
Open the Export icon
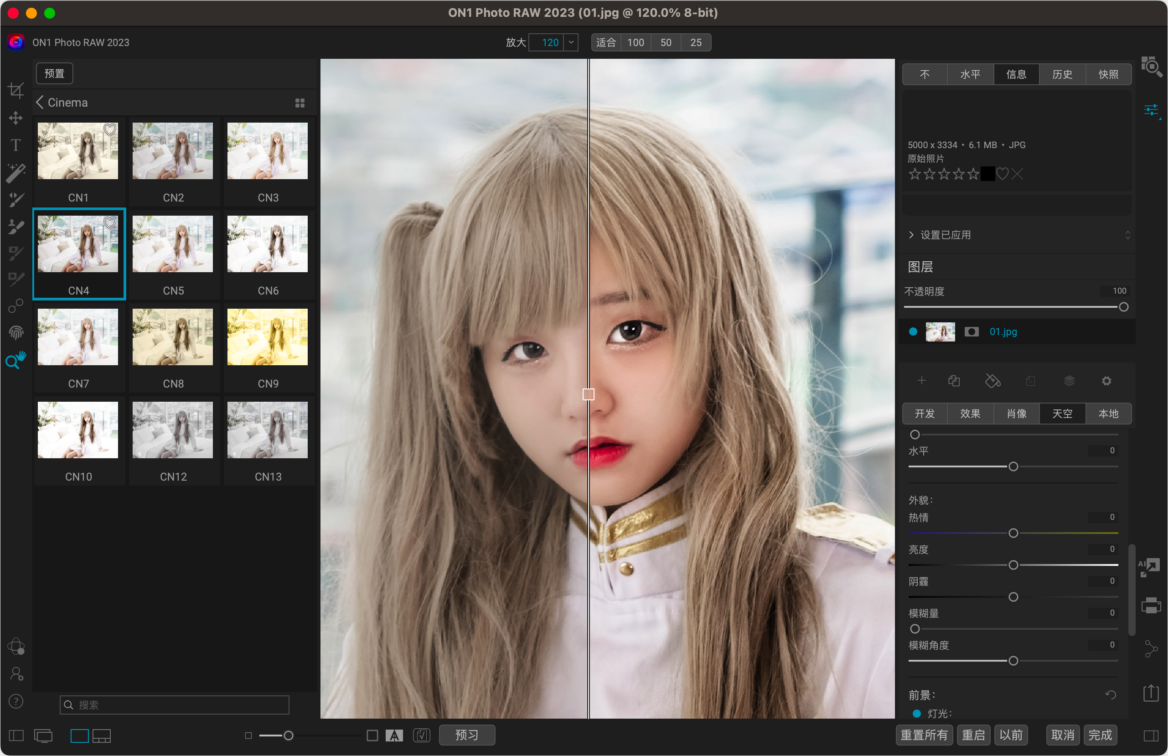point(1151,693)
